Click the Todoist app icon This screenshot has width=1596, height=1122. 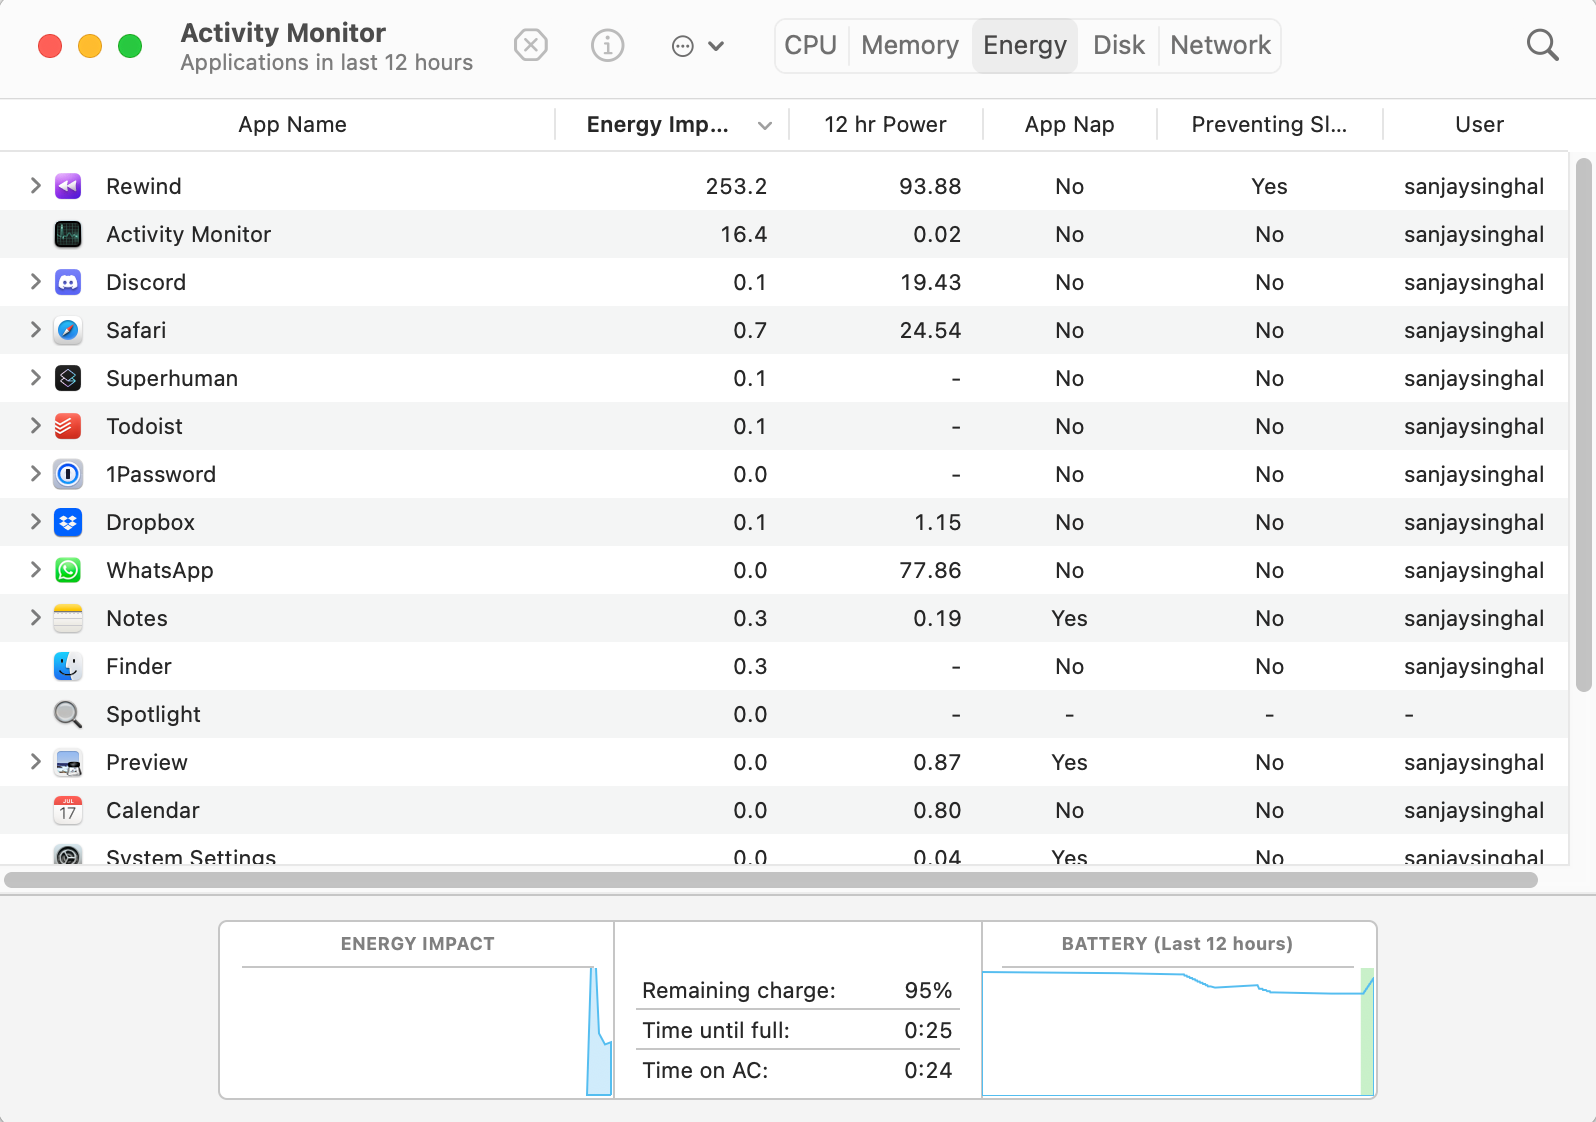click(68, 426)
